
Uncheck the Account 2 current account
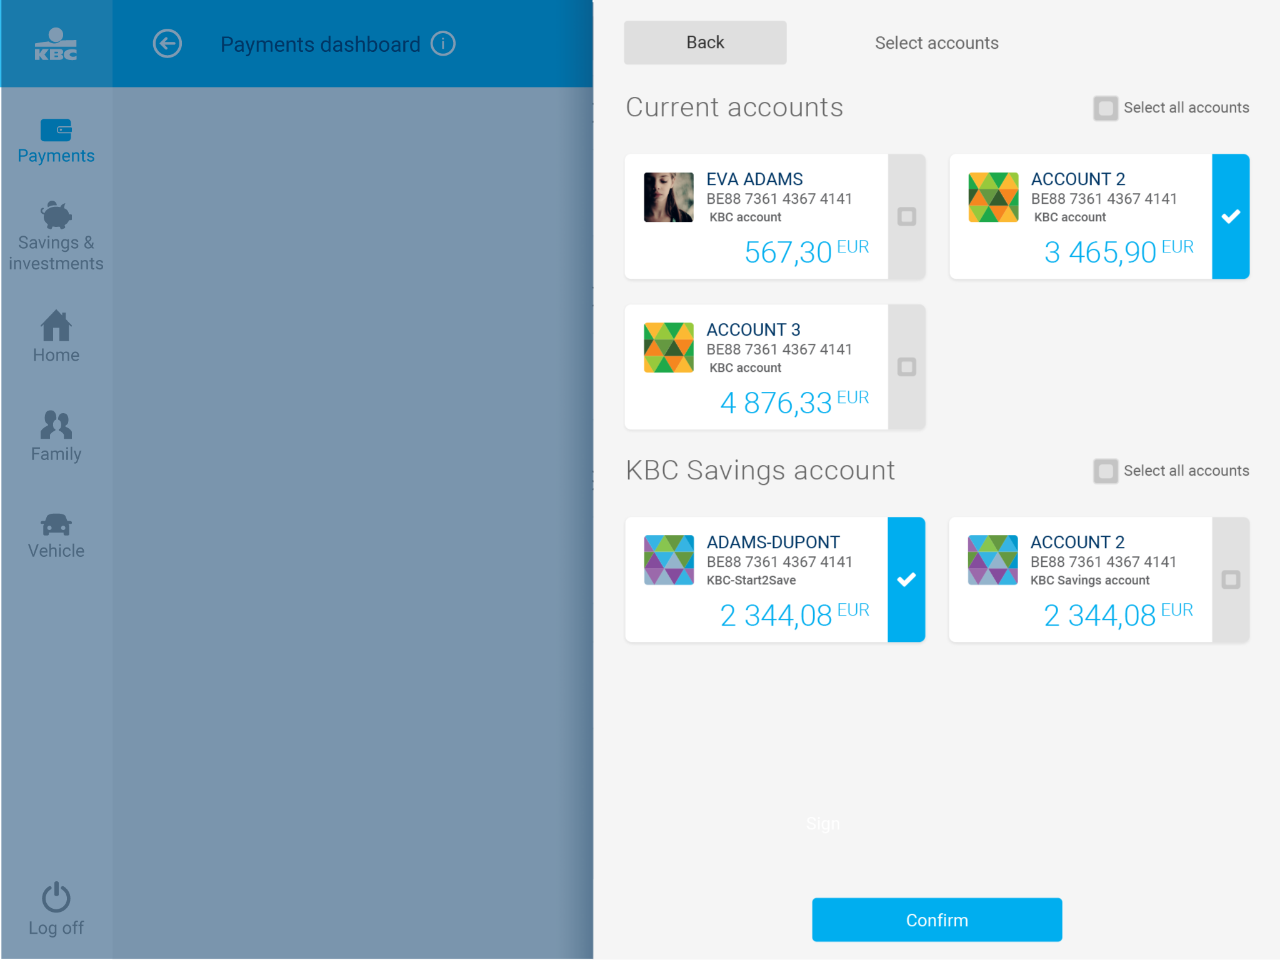(1231, 216)
